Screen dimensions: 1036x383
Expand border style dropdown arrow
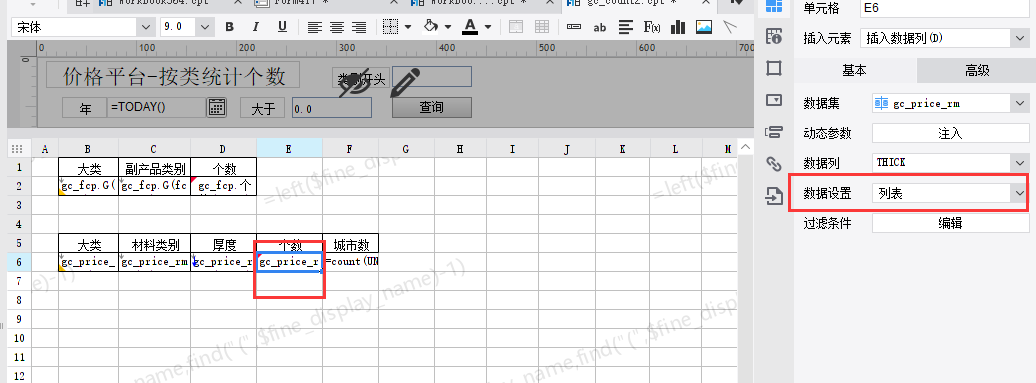coord(408,27)
